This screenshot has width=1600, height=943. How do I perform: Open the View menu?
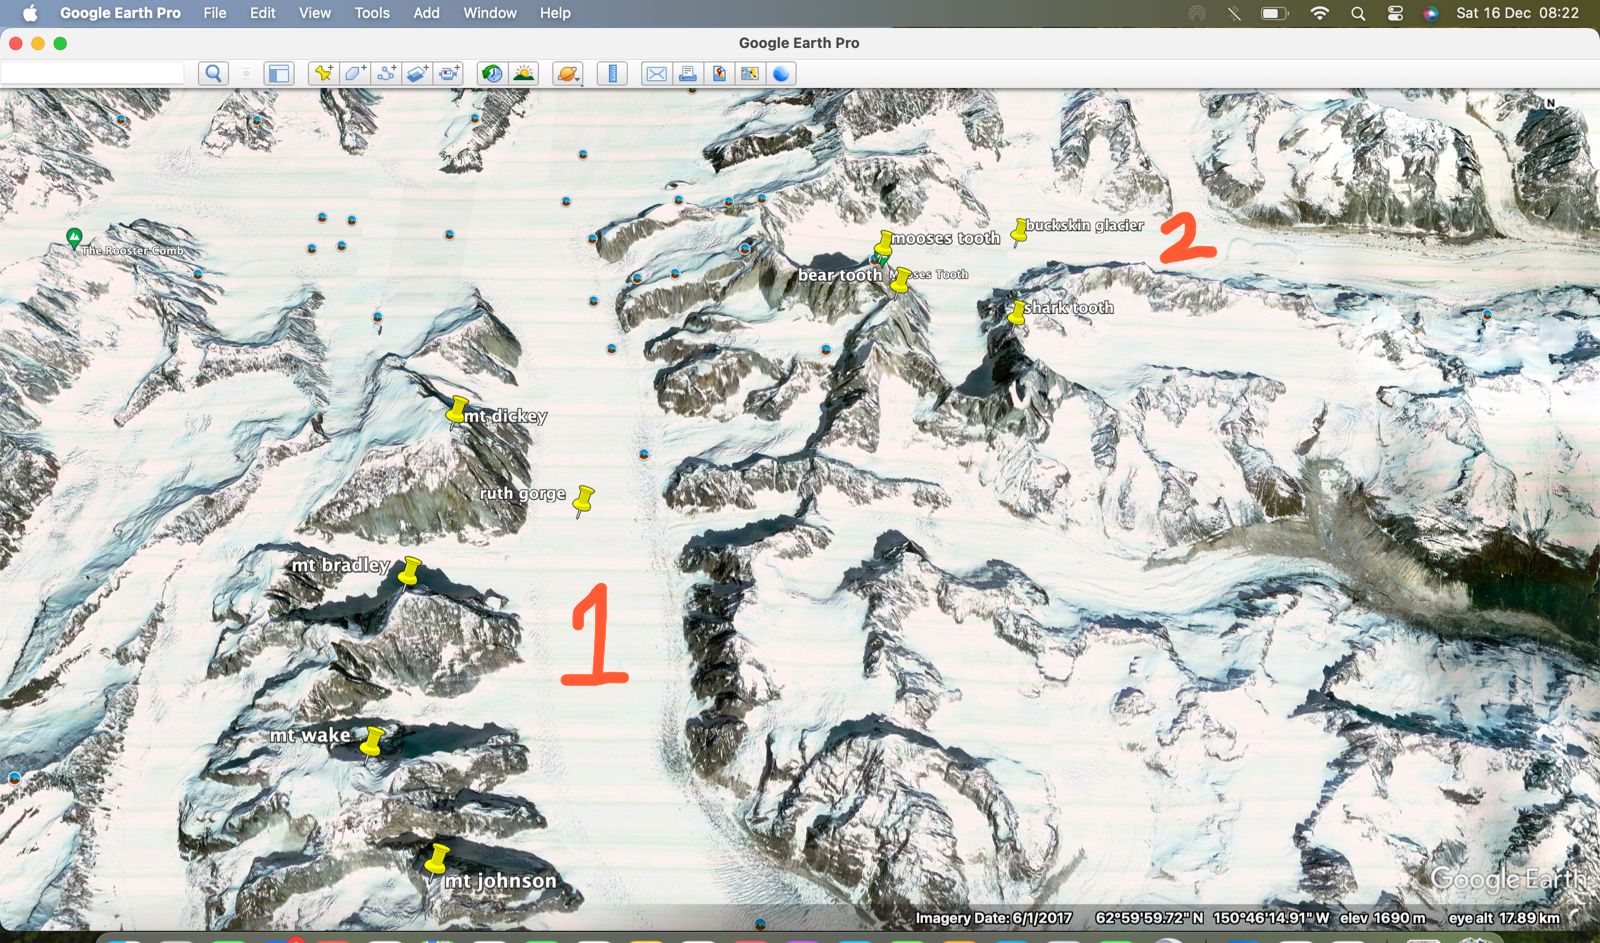[x=314, y=13]
